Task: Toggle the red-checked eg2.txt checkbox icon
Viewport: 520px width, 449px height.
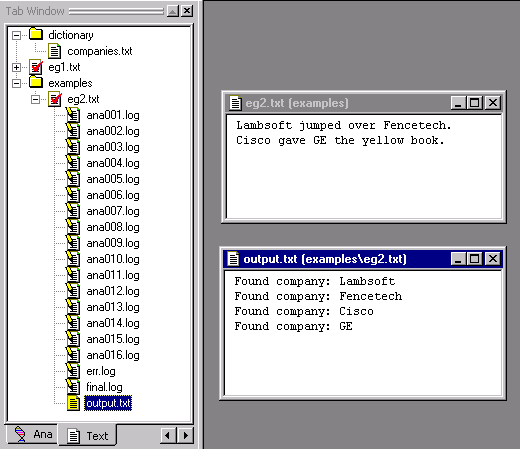Action: coord(55,99)
